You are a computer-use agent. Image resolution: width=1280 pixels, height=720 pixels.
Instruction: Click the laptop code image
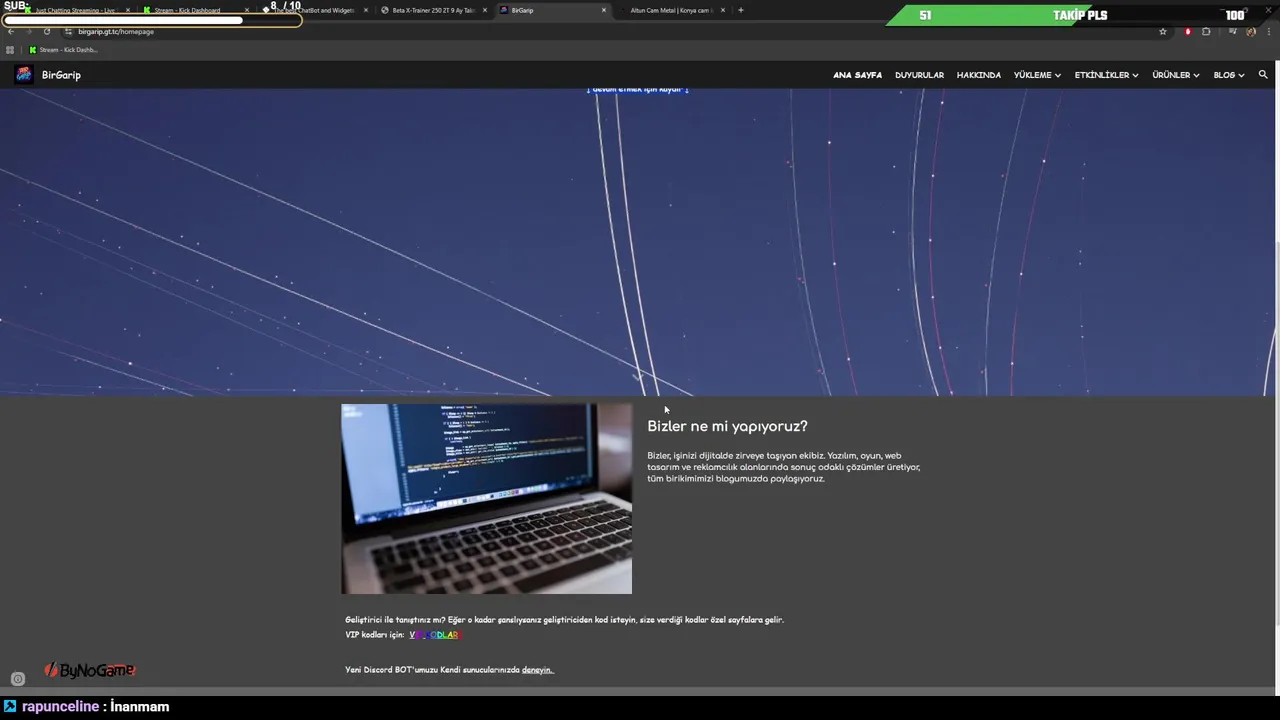point(486,499)
